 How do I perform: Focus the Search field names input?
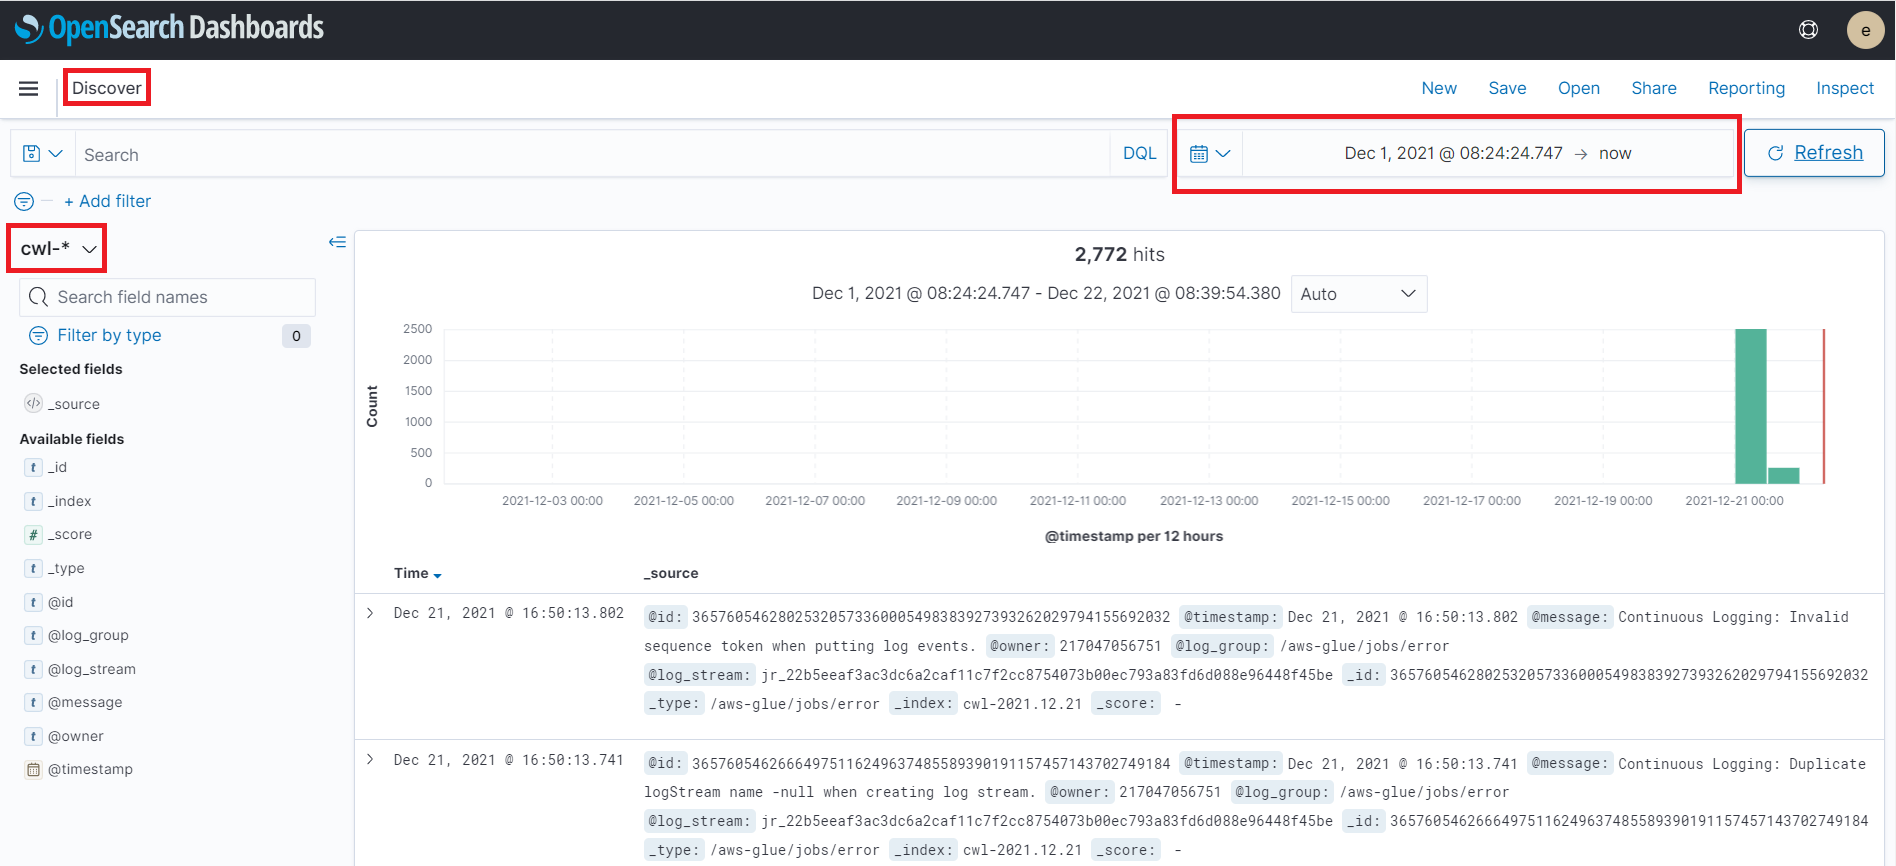[167, 297]
